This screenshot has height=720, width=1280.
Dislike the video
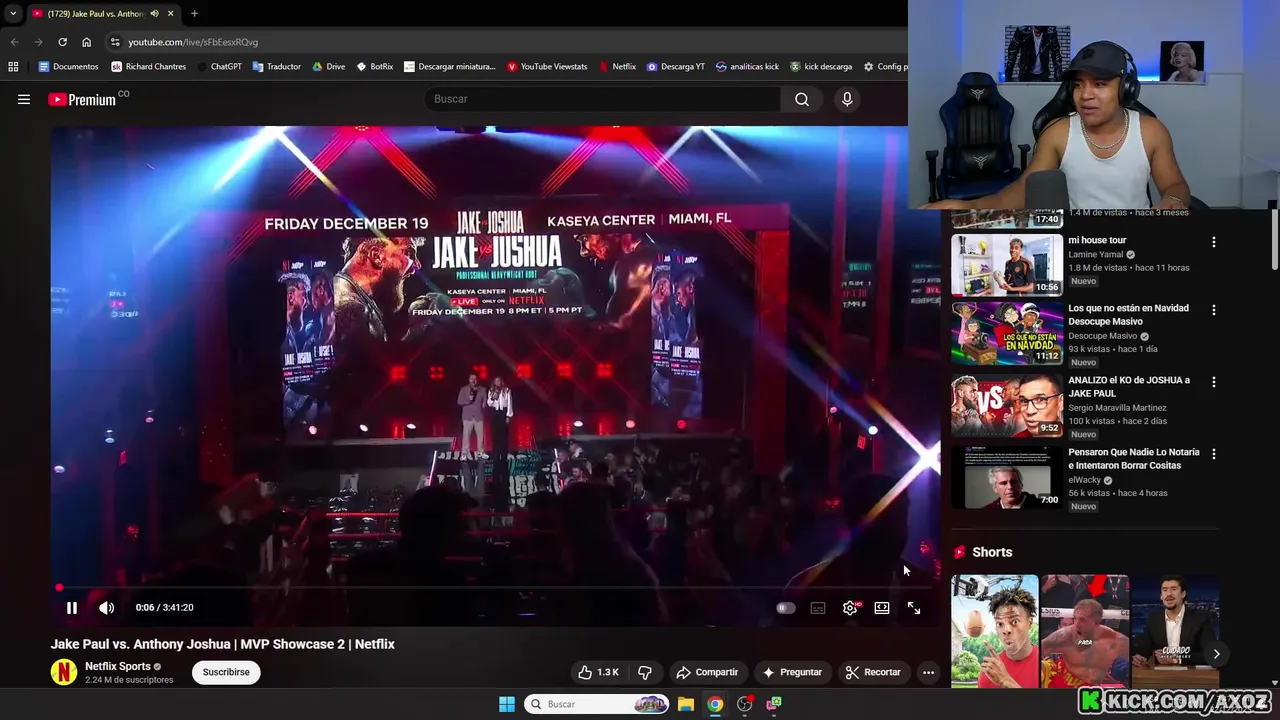coord(645,672)
